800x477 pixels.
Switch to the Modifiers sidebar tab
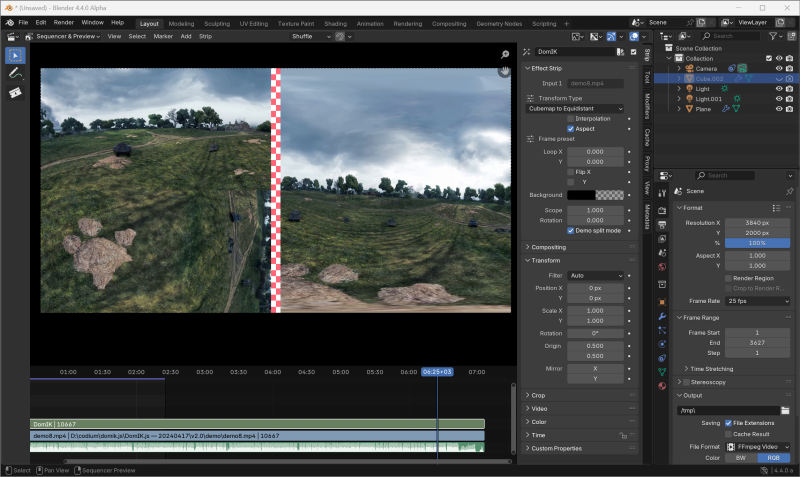[647, 106]
